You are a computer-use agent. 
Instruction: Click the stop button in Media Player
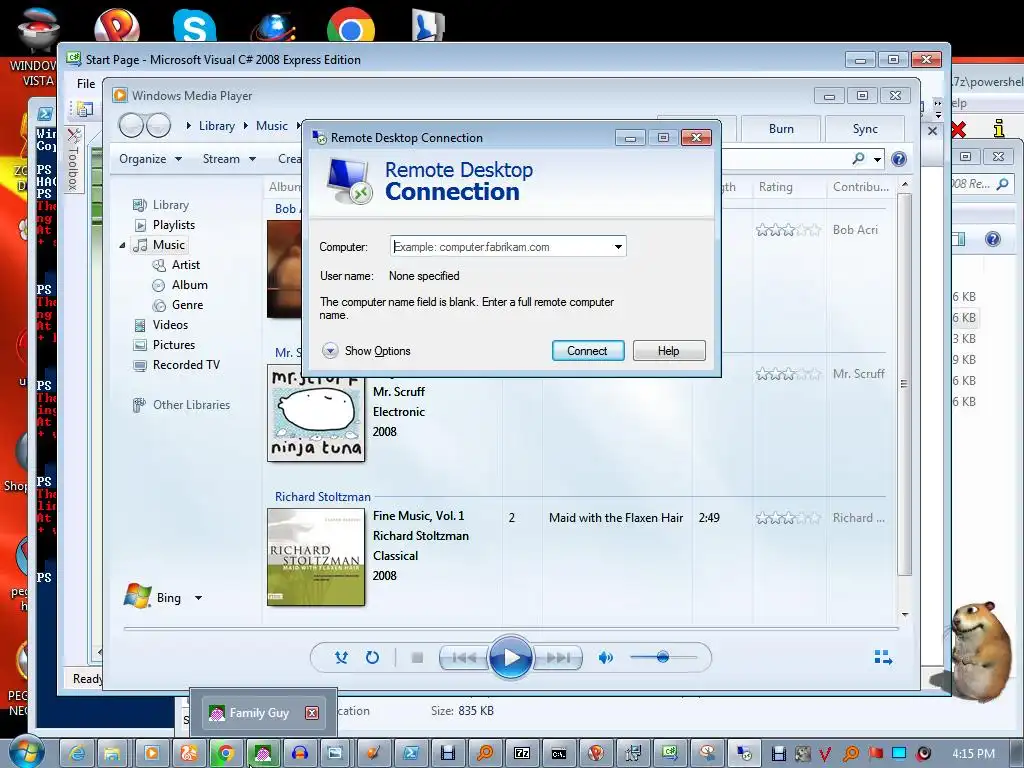(417, 658)
